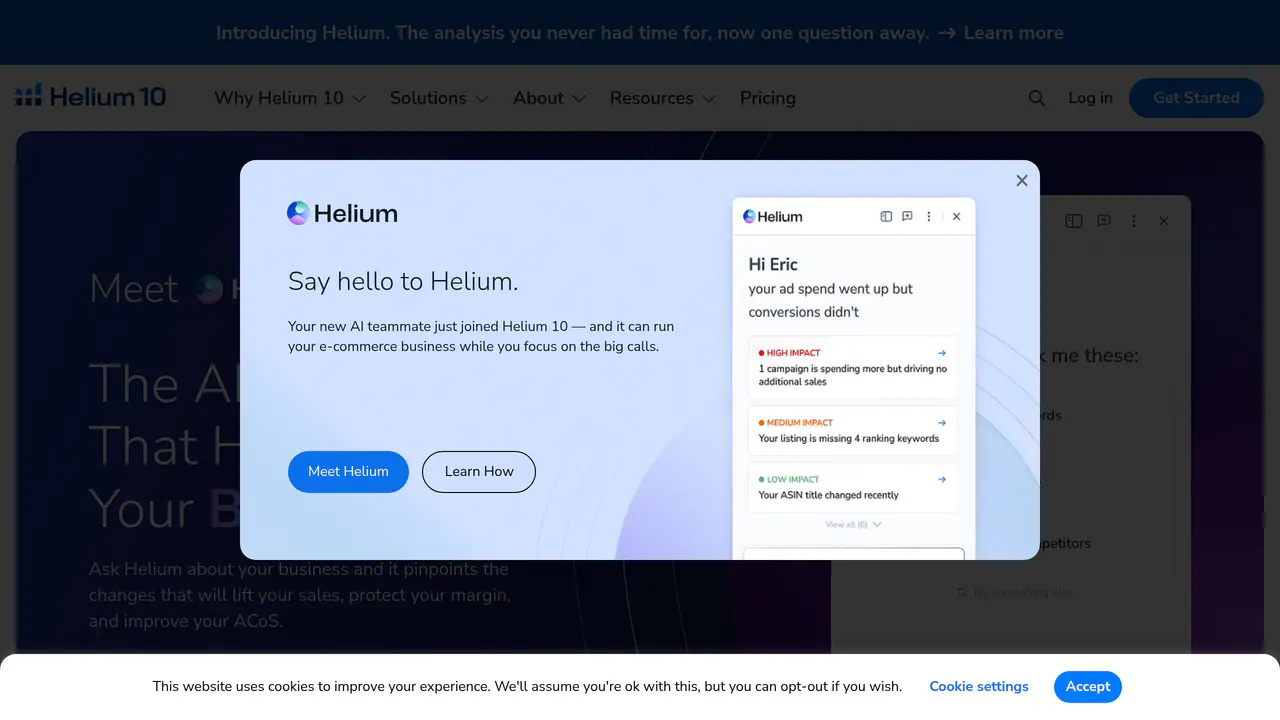The height and width of the screenshot is (720, 1280).
Task: Expand View all (6) in Hi Eric card
Action: click(853, 524)
